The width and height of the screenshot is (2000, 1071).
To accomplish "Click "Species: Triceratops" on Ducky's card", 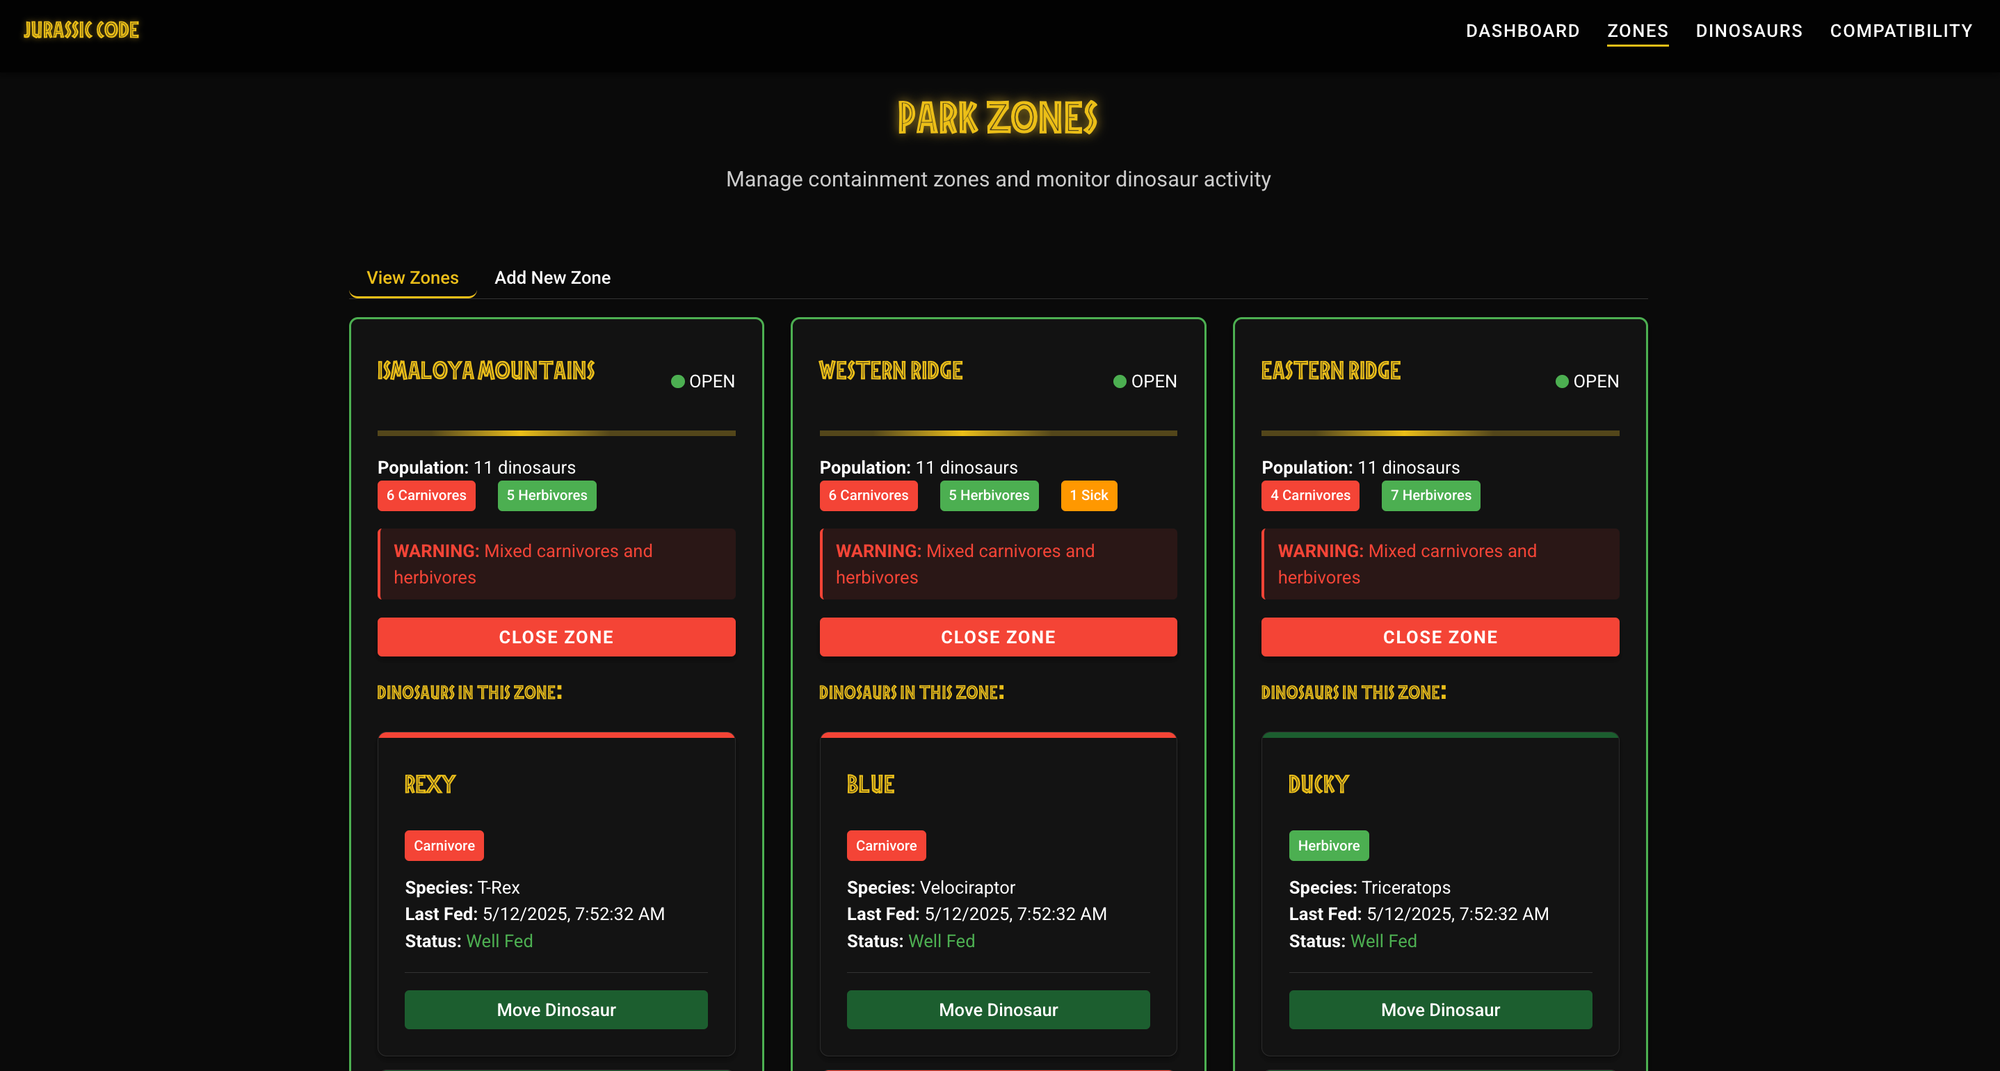I will point(1370,888).
